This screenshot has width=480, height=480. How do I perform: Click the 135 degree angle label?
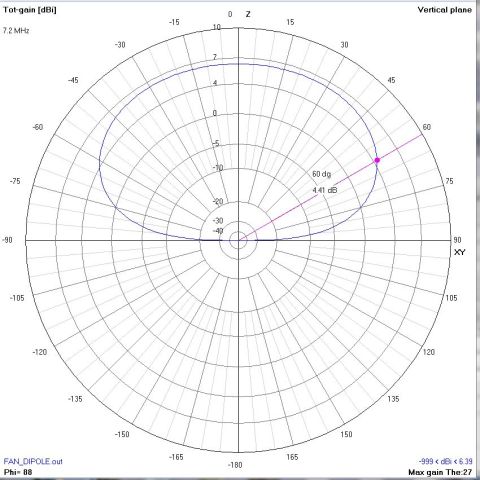tap(393, 399)
